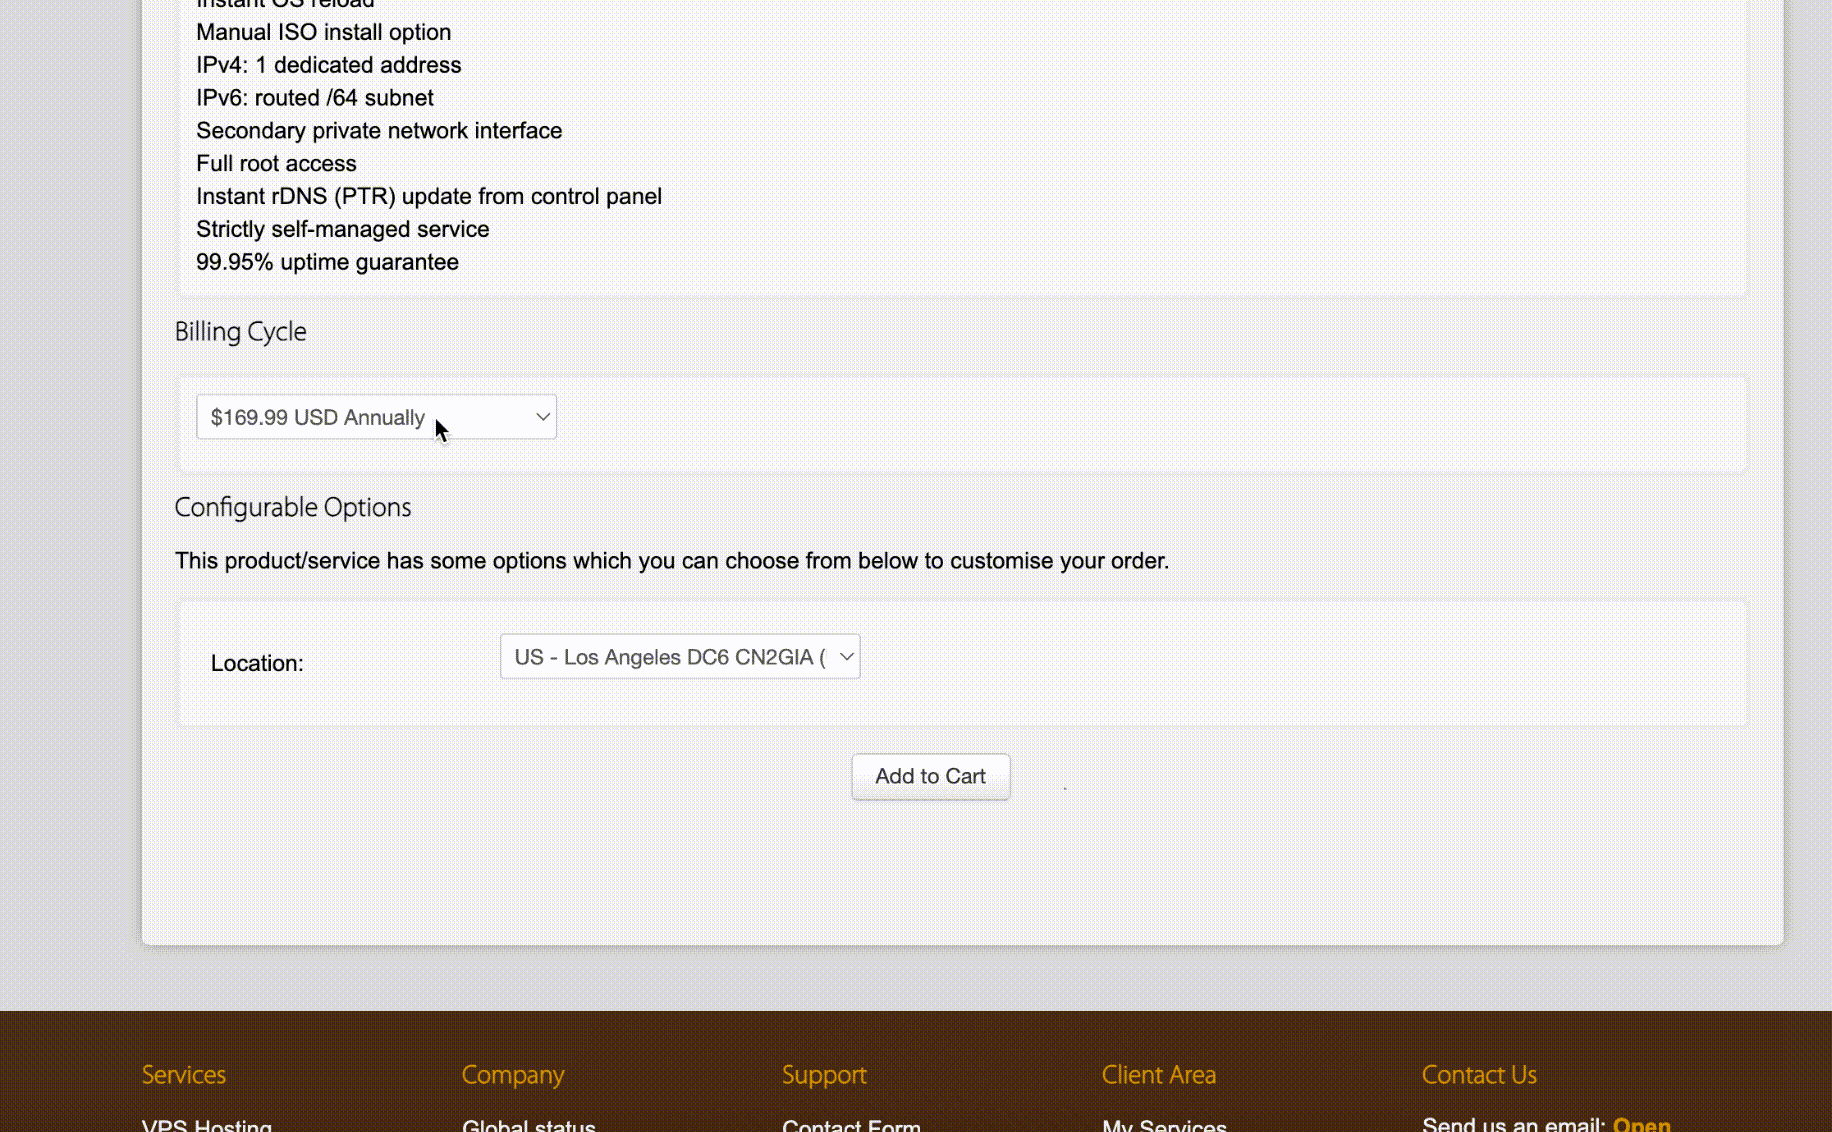Go to the Contact Form link
The width and height of the screenshot is (1832, 1132).
pos(851,1124)
